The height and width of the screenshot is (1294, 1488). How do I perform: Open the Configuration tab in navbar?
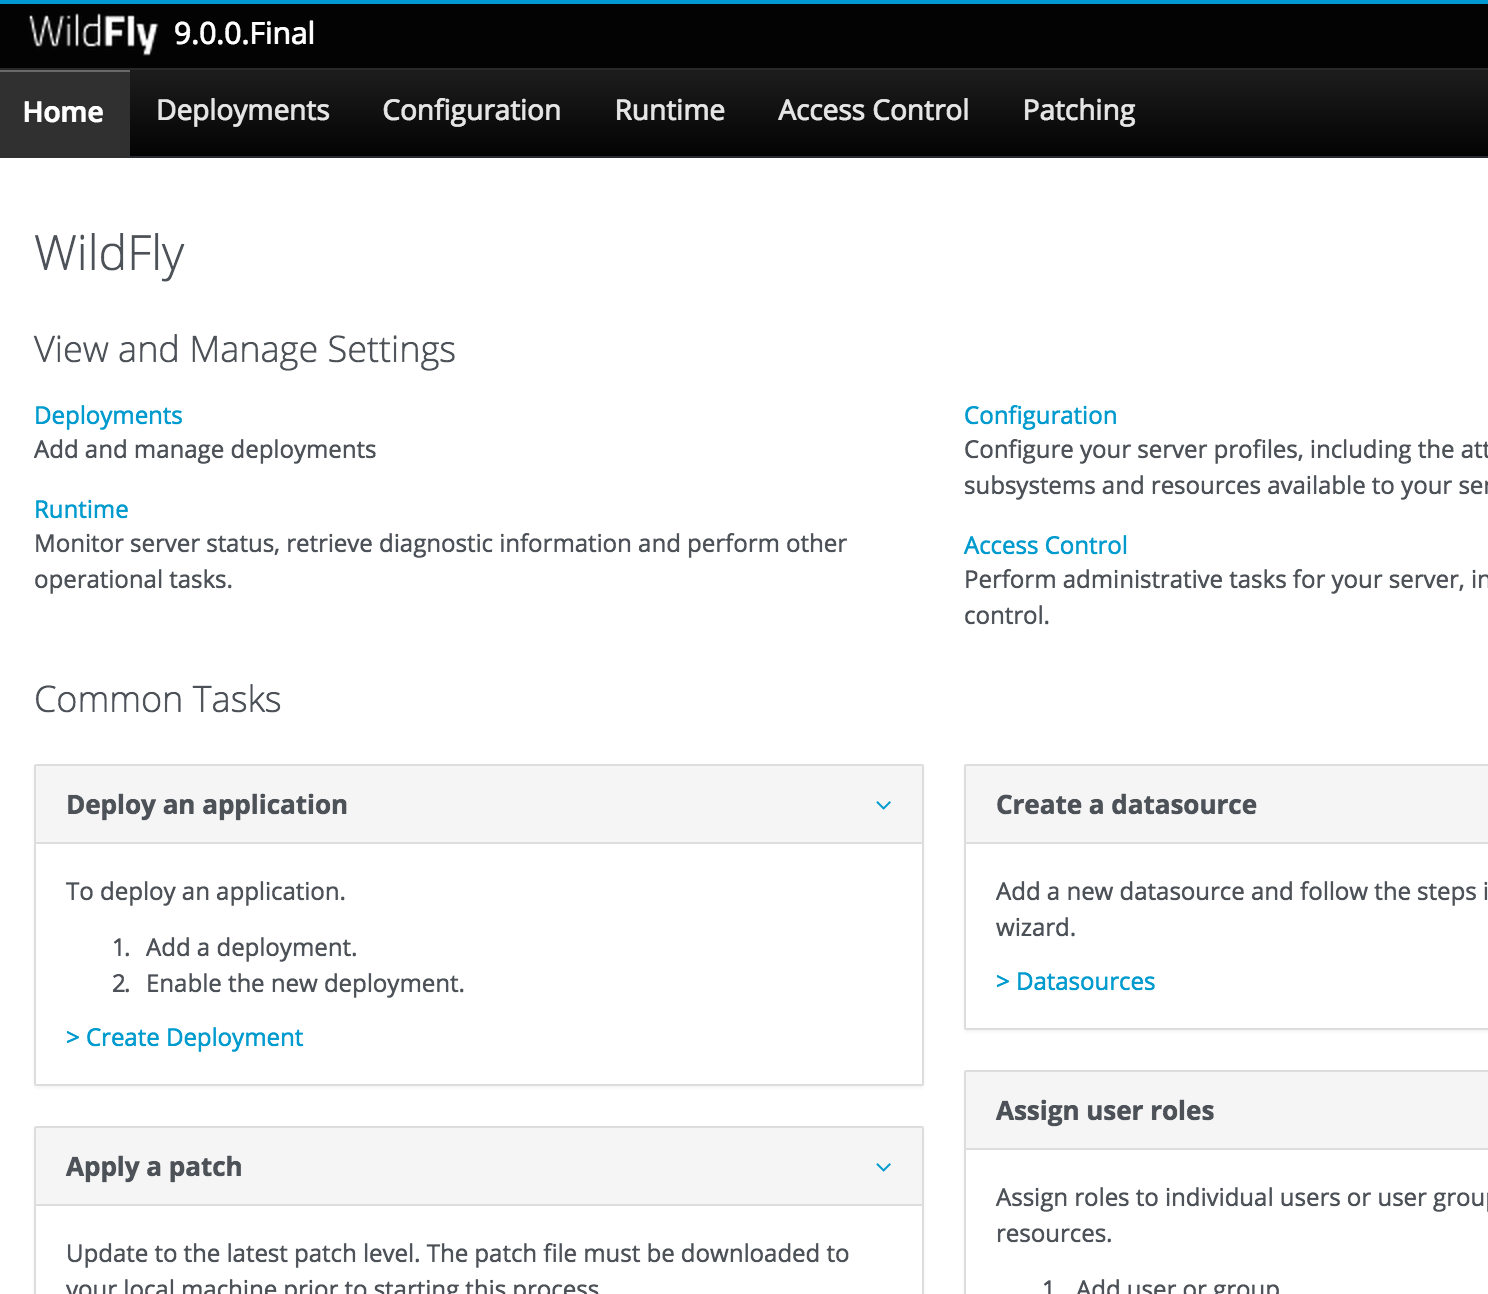point(471,110)
